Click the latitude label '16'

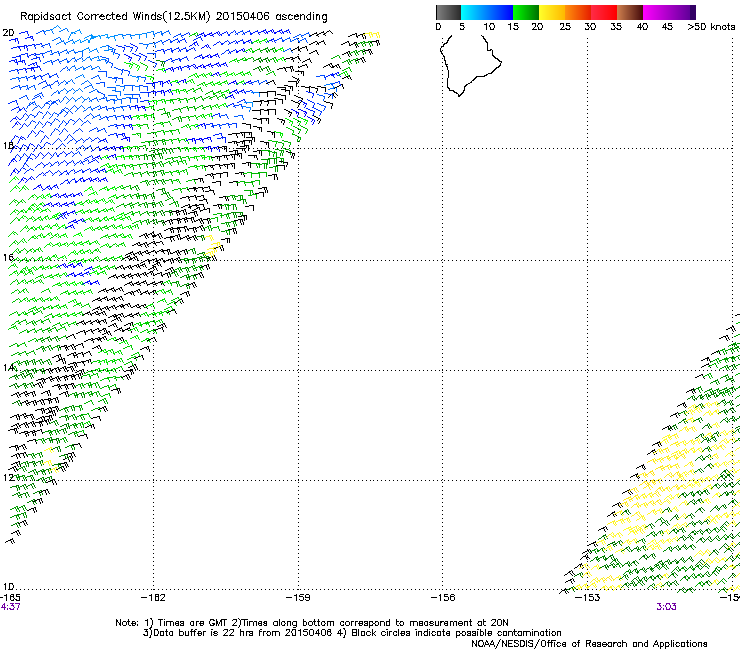(x=8, y=258)
